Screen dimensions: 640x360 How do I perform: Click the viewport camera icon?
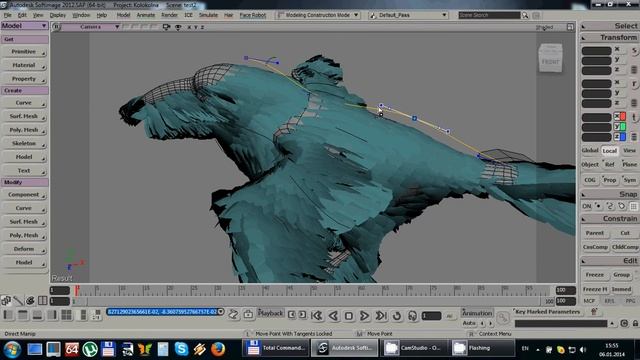pyautogui.click(x=166, y=27)
